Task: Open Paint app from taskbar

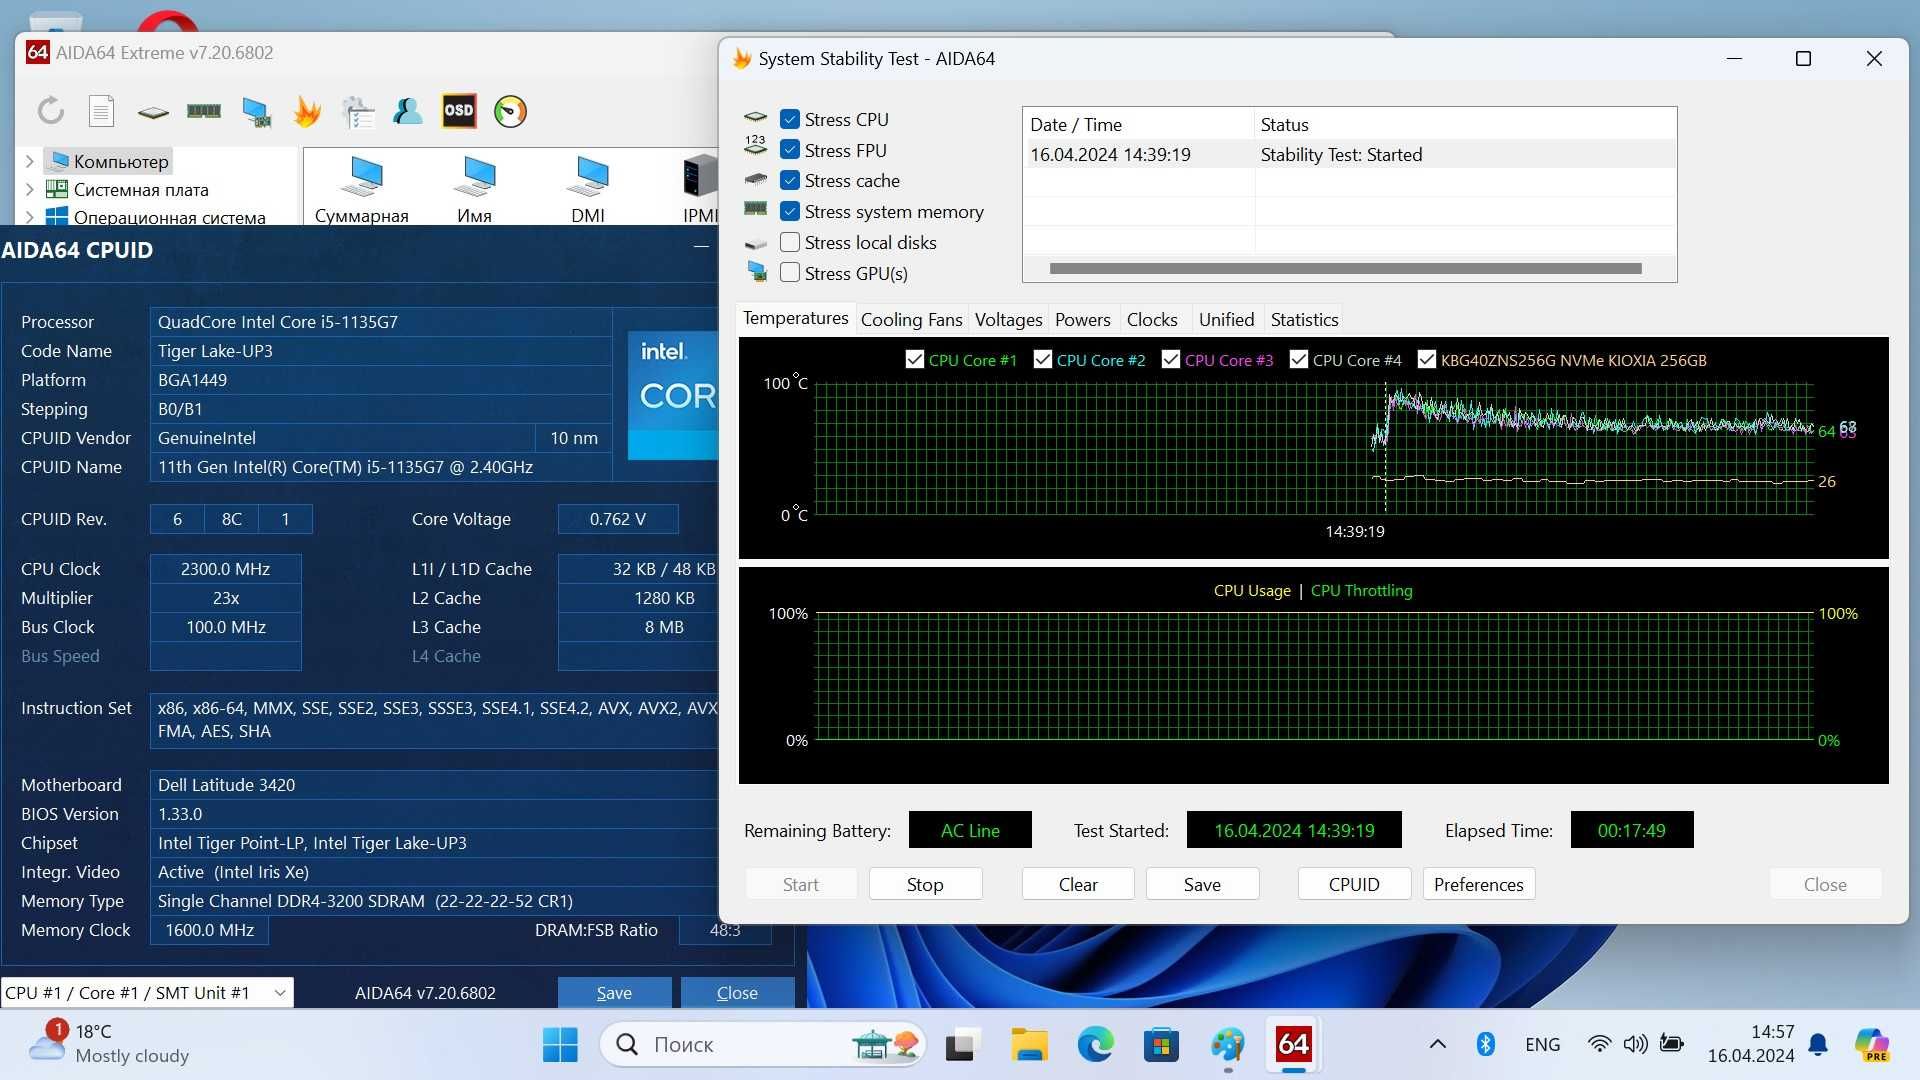Action: point(1227,1045)
